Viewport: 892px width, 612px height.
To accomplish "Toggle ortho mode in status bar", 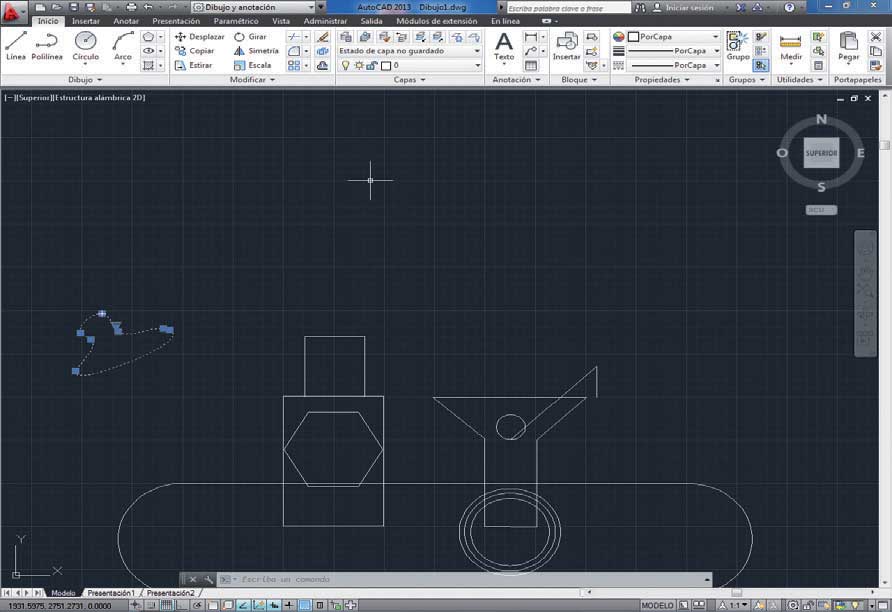I will click(x=181, y=605).
